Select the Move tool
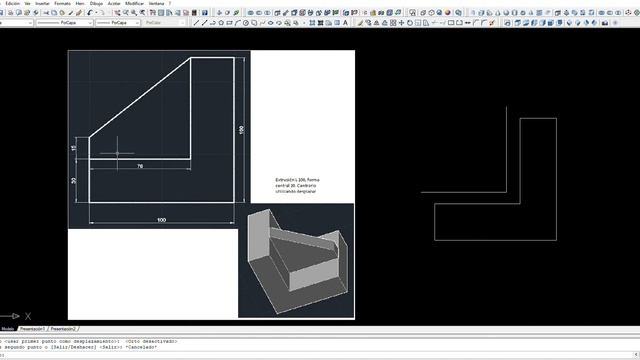The width and height of the screenshot is (640, 360). tap(401, 23)
